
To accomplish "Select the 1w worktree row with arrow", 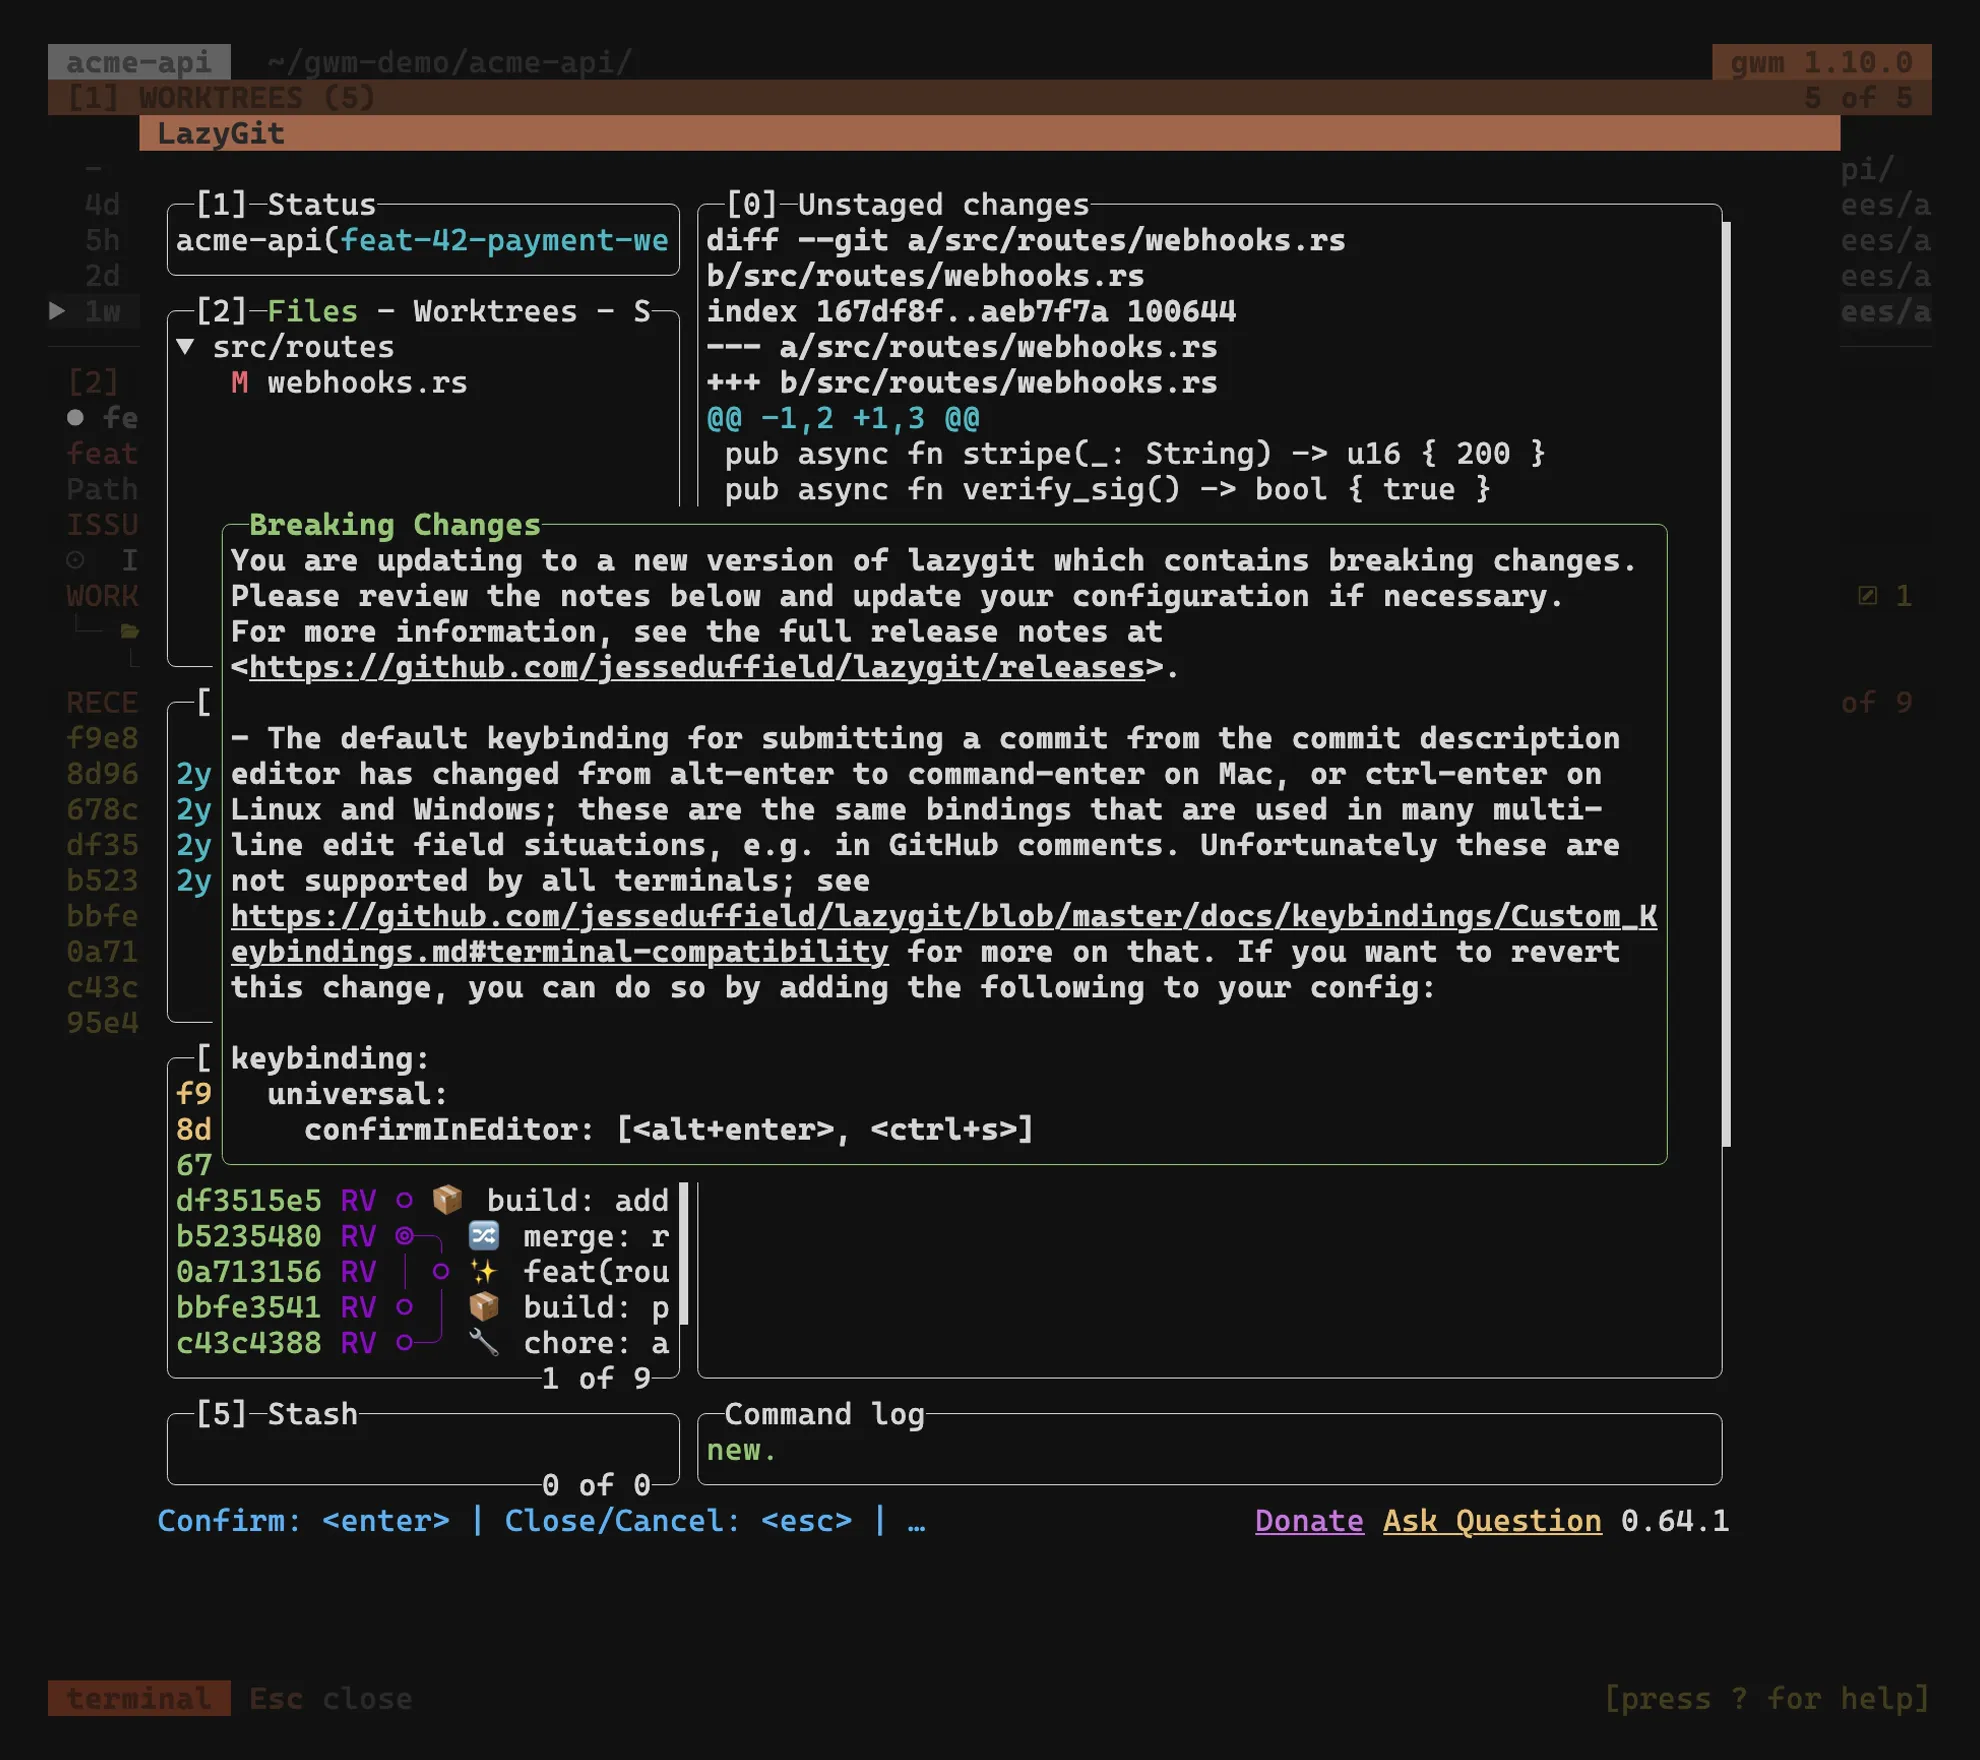I will (93, 311).
